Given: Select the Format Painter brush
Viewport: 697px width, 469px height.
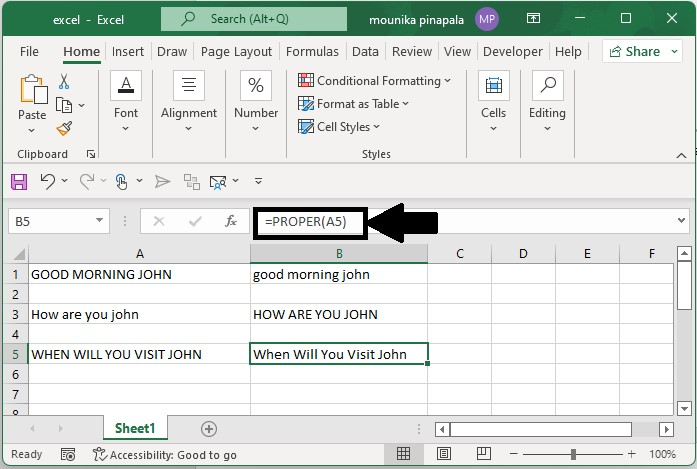Looking at the screenshot, I should pyautogui.click(x=64, y=128).
